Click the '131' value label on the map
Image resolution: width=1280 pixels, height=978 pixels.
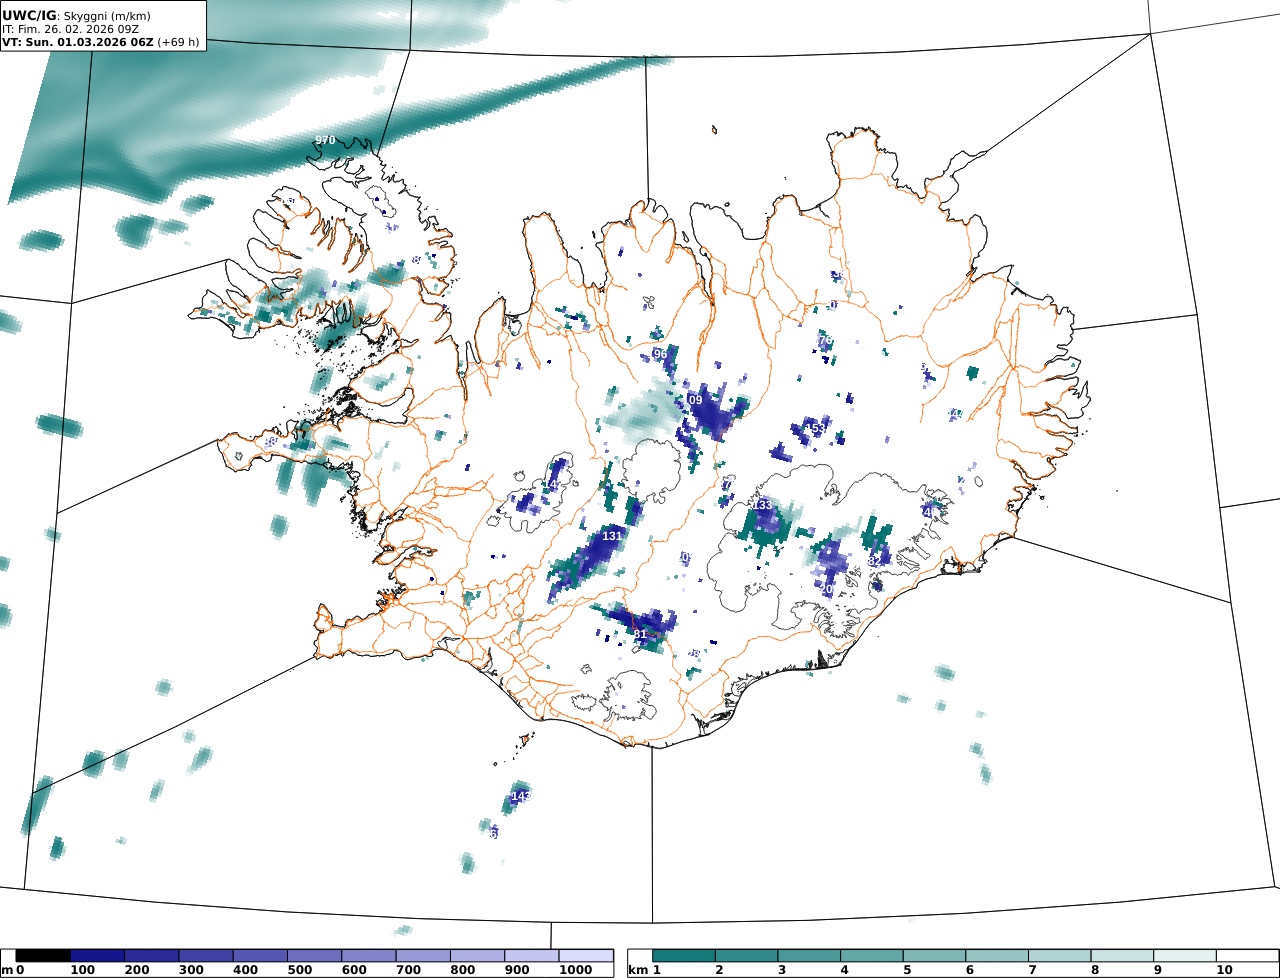pyautogui.click(x=612, y=536)
